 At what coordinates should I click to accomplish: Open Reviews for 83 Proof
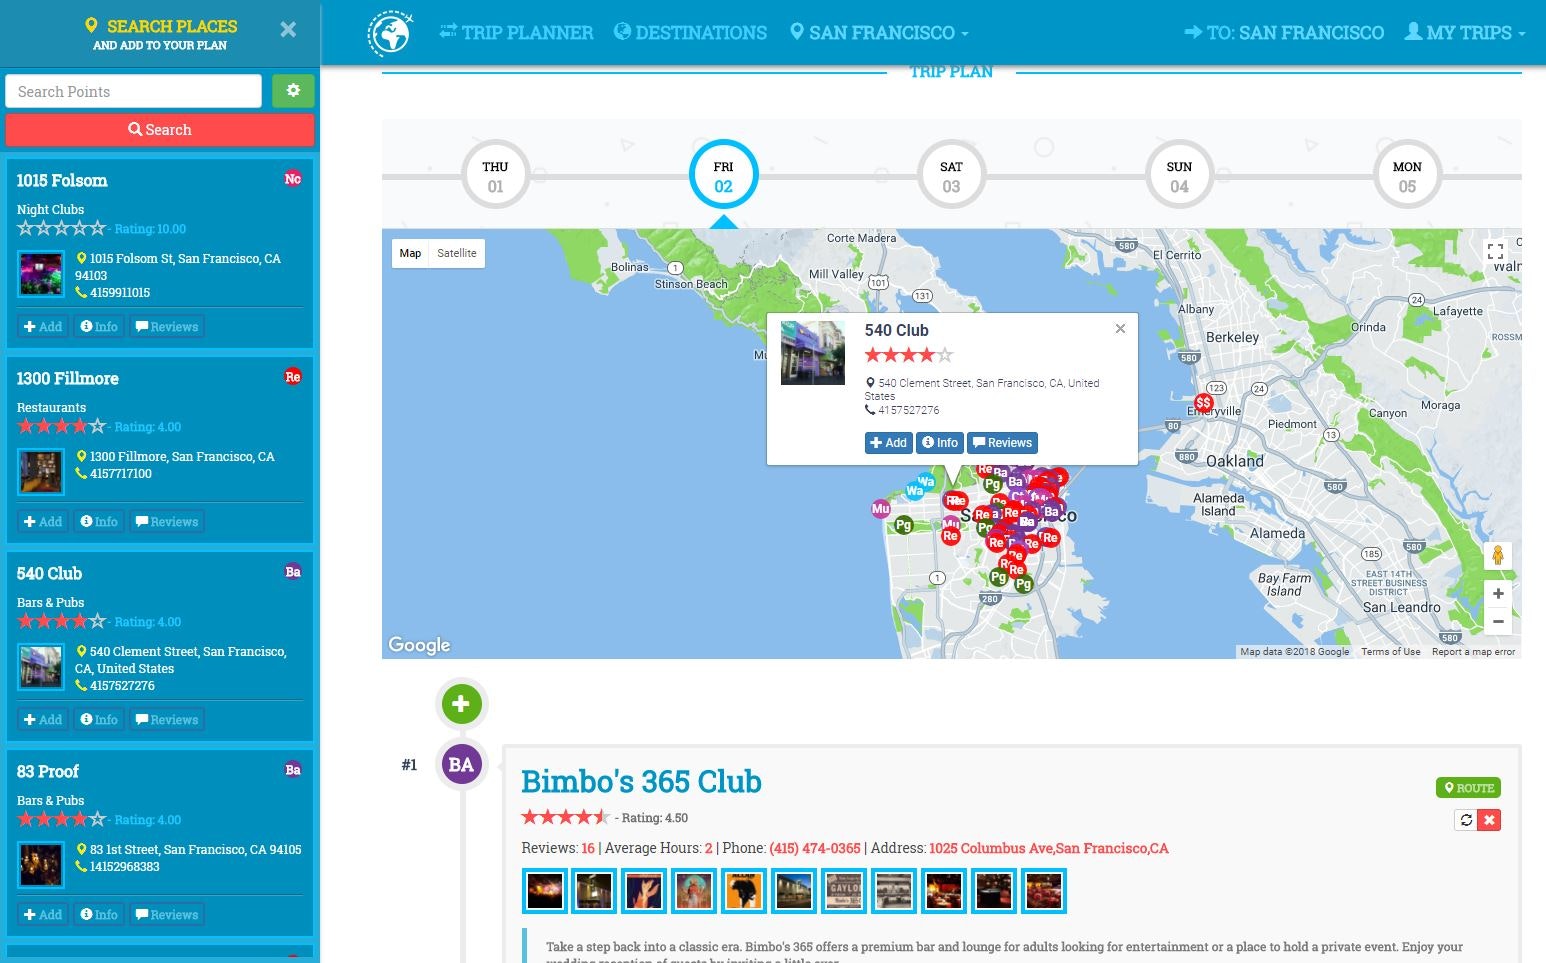167,915
